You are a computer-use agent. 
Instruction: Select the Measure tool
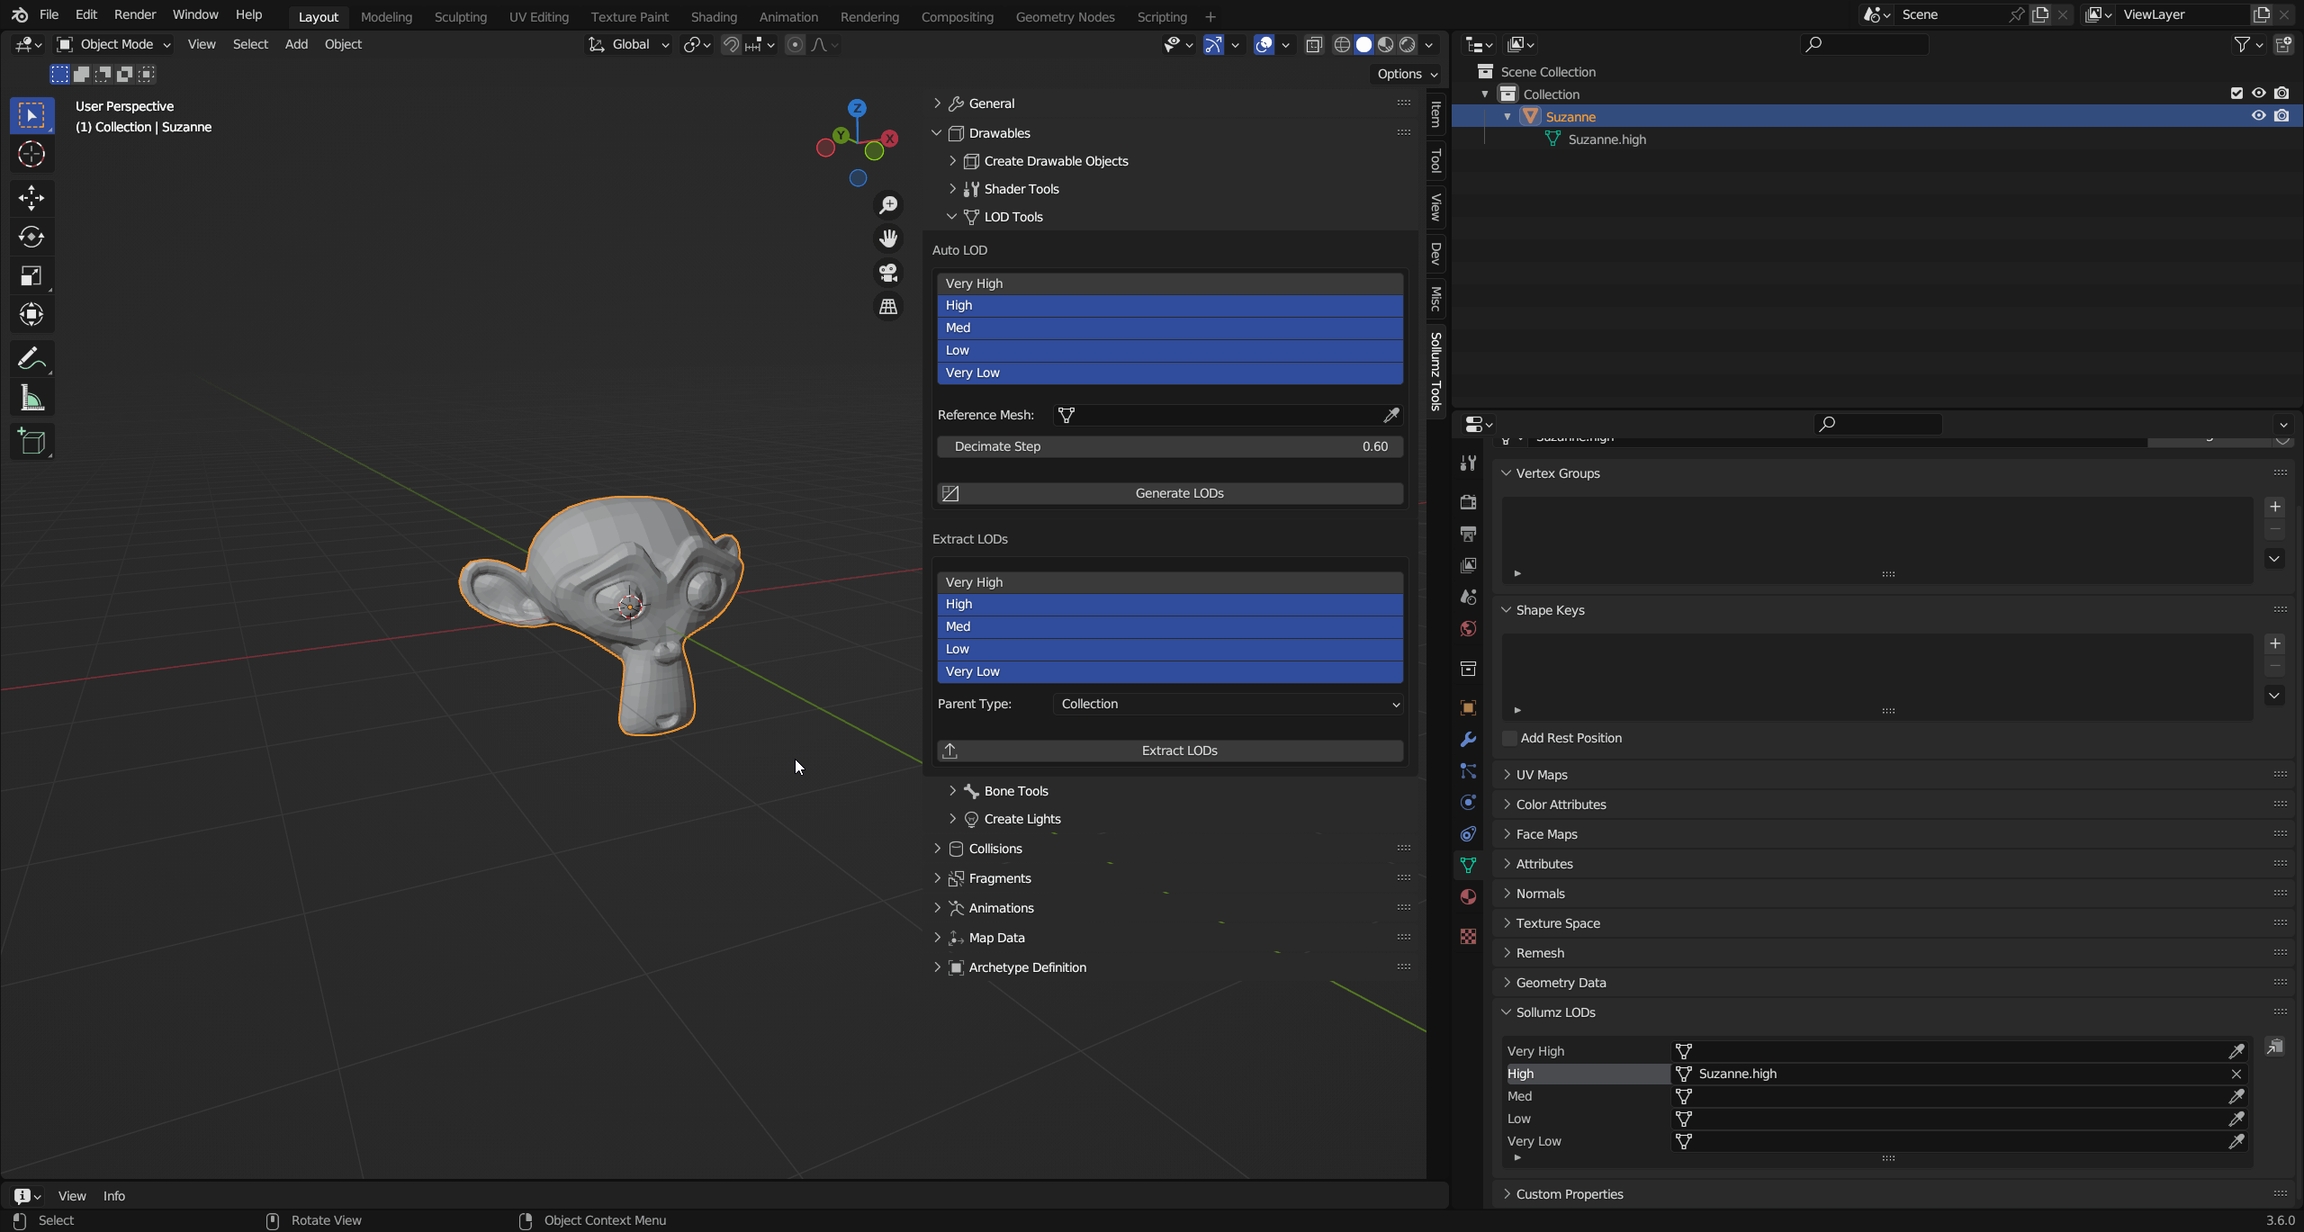(x=31, y=399)
